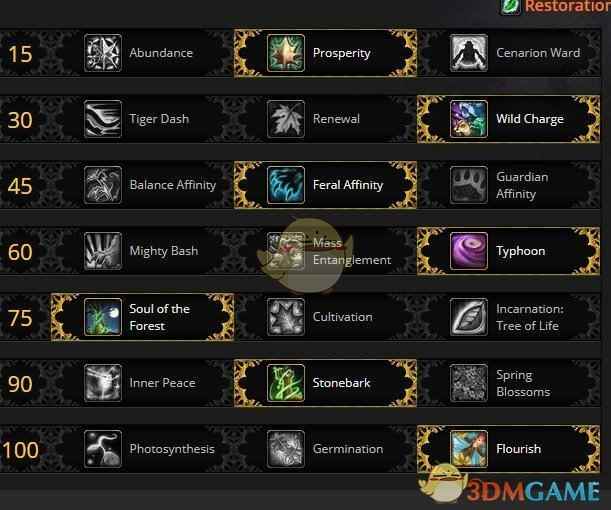Choose the Guardian Affinity paw icon
This screenshot has width=611, height=510.
(x=469, y=185)
